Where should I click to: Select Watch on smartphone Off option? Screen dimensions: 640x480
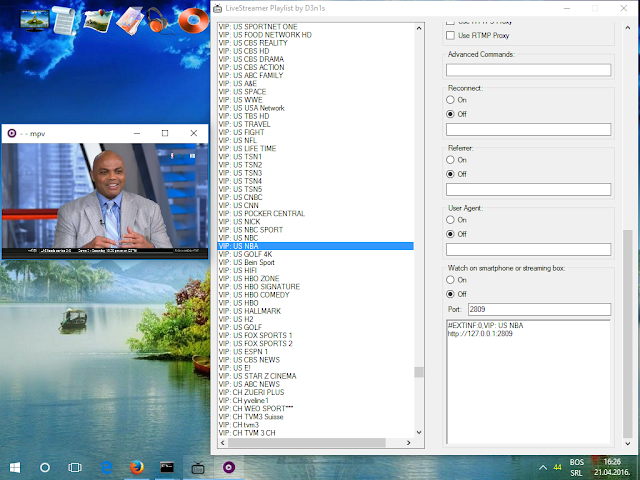(x=450, y=294)
